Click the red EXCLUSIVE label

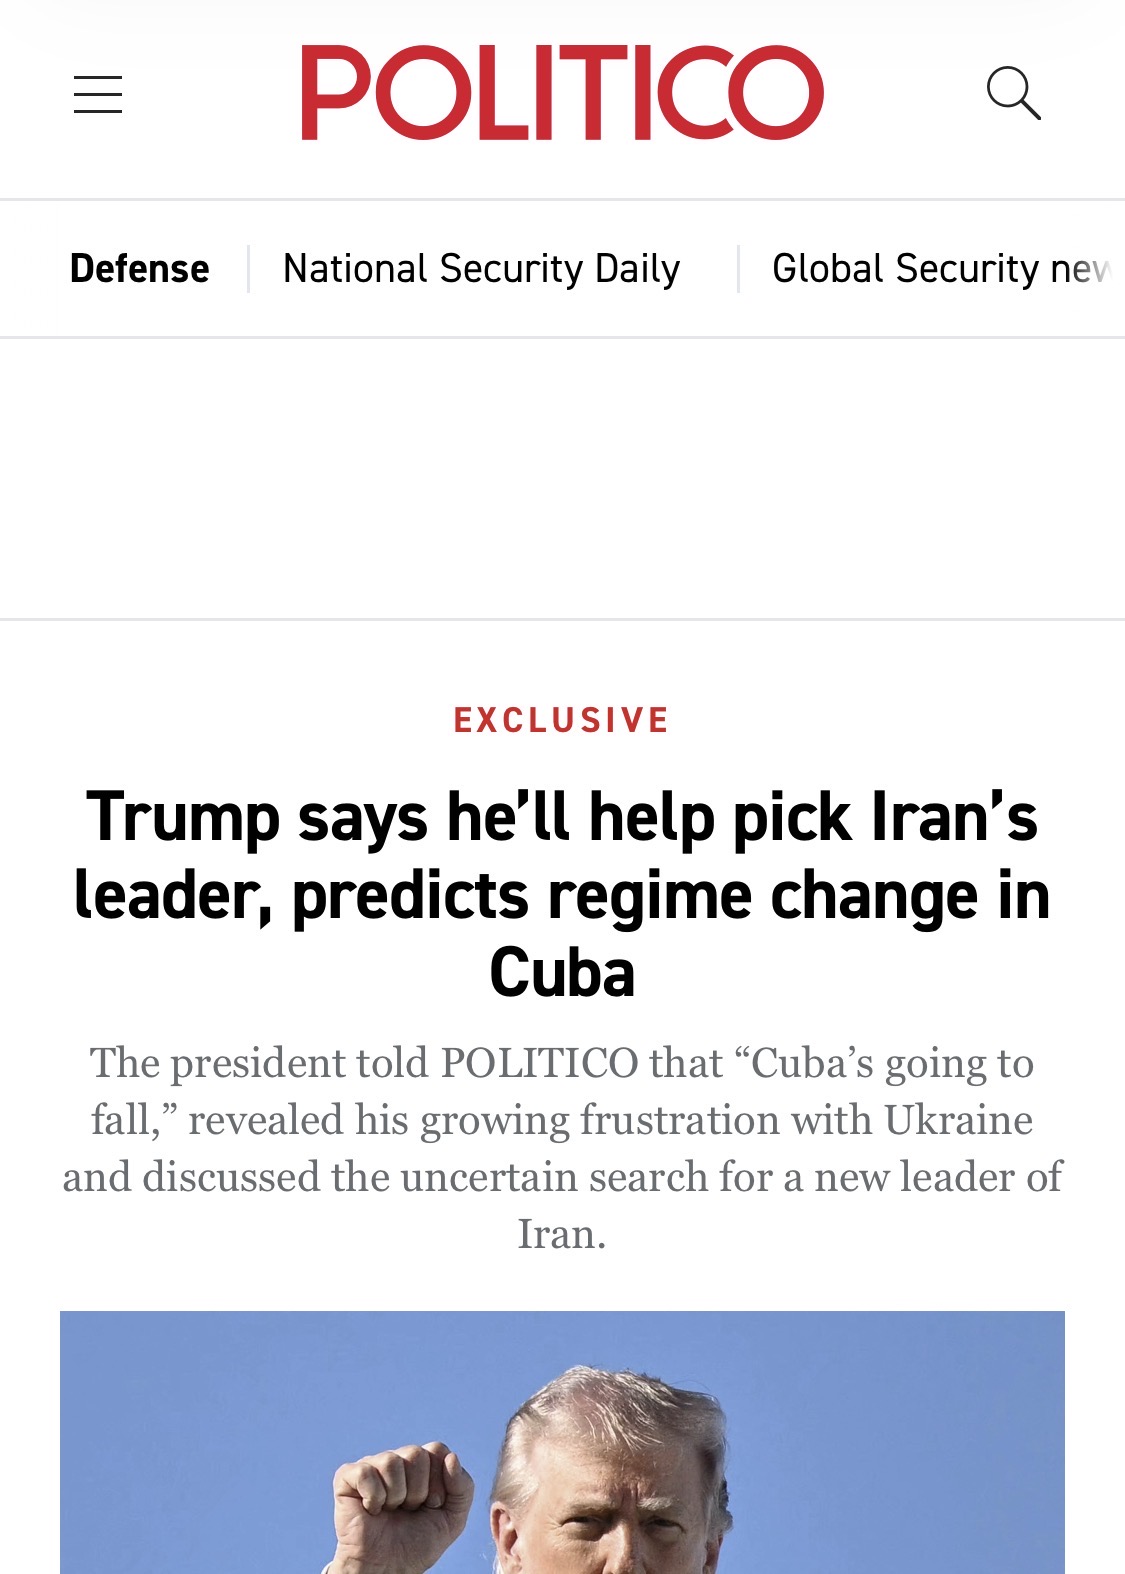[x=562, y=720]
